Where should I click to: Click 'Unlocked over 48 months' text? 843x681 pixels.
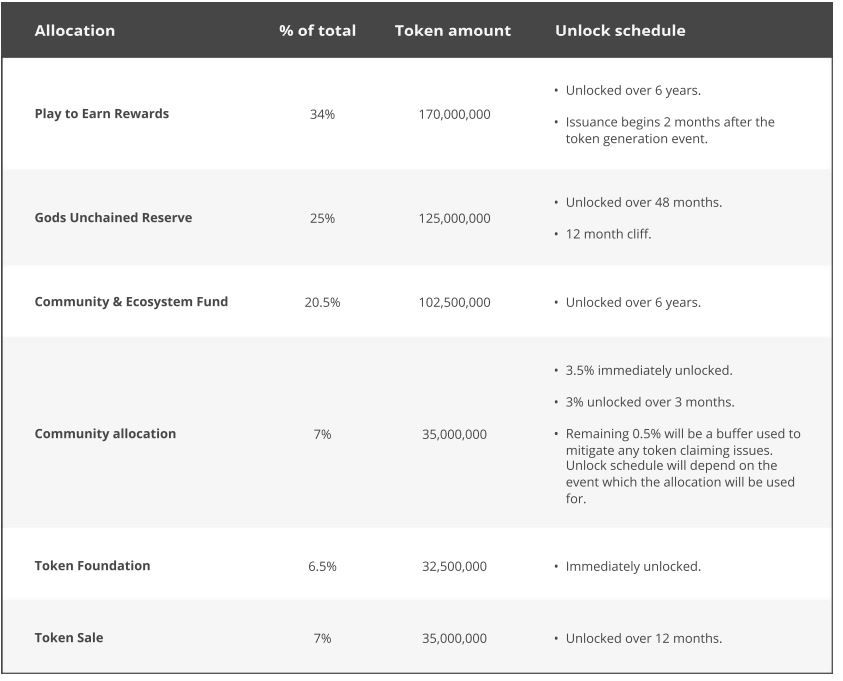[643, 203]
